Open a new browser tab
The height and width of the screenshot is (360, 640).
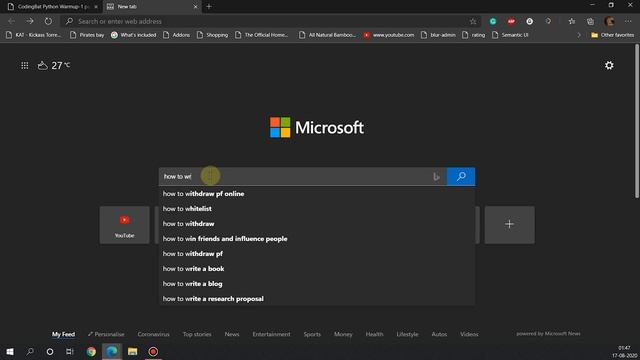[209, 7]
